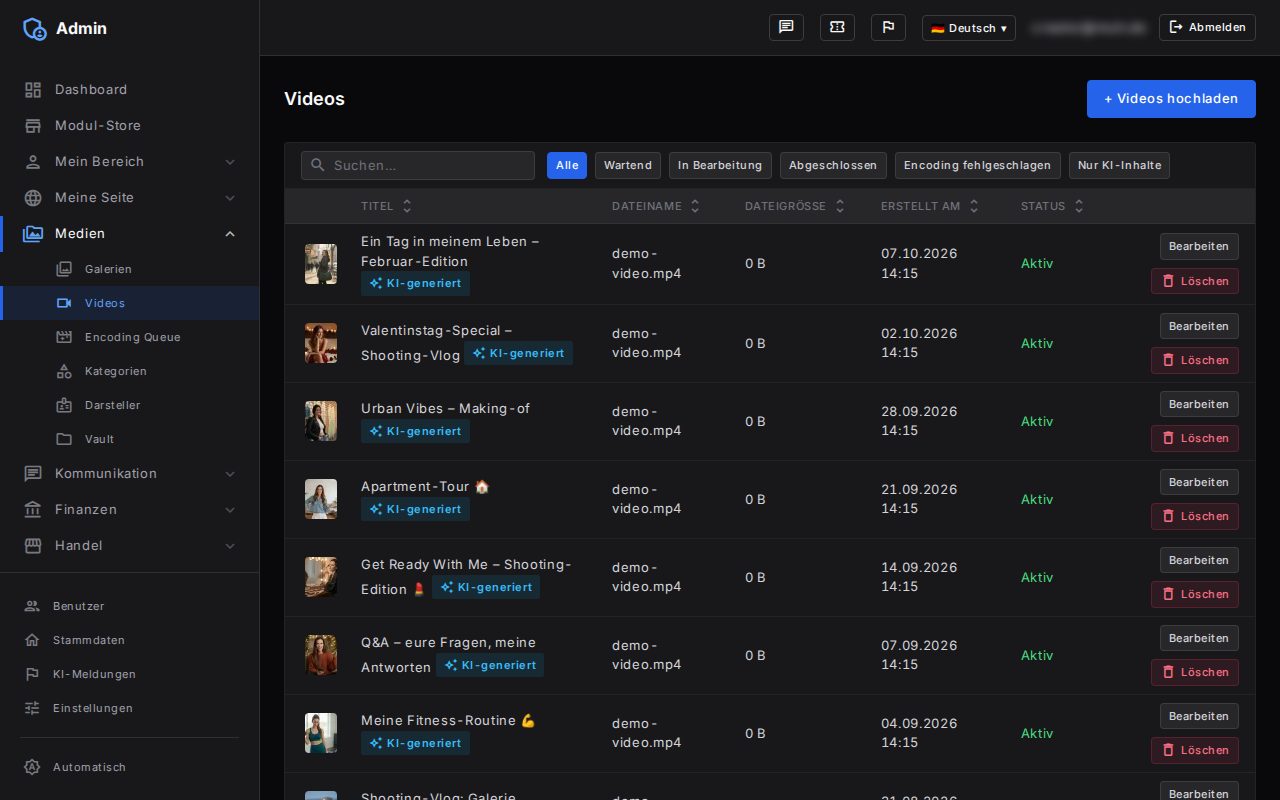Click the ticket icon in top bar

(837, 27)
